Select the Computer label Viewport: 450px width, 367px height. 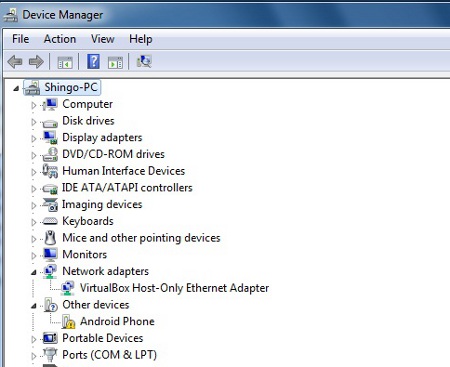point(87,104)
